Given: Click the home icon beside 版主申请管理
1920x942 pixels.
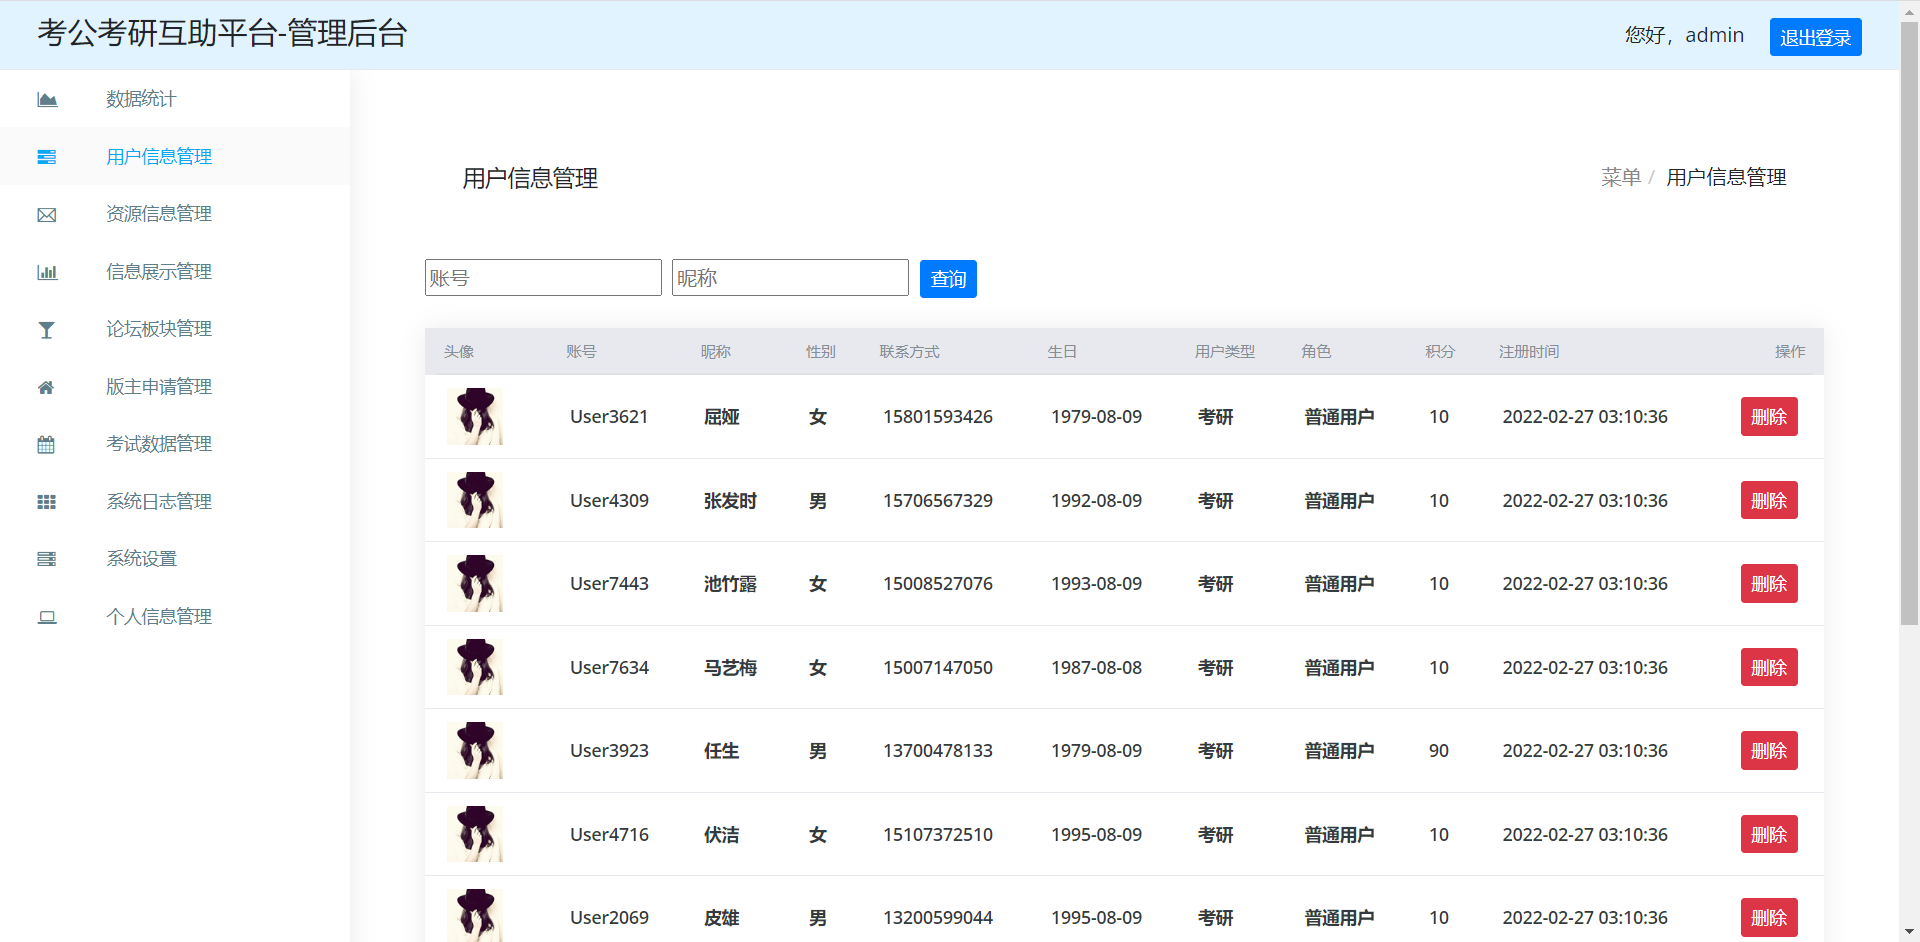Looking at the screenshot, I should (46, 387).
